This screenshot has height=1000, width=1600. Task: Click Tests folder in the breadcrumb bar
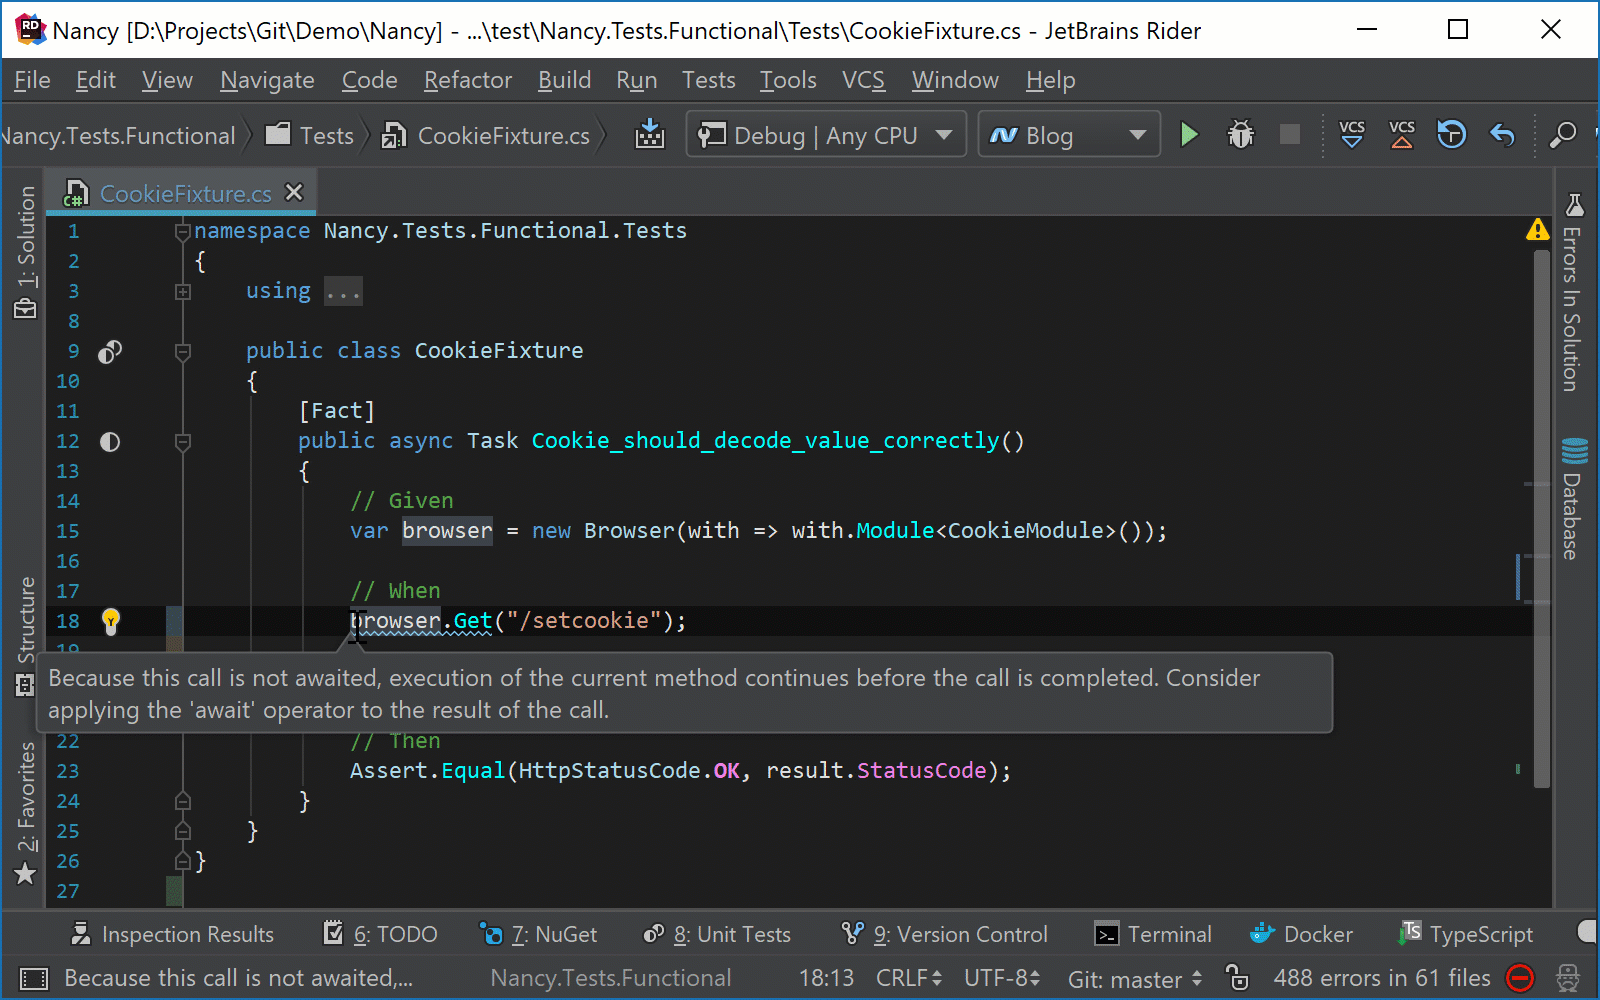(309, 135)
